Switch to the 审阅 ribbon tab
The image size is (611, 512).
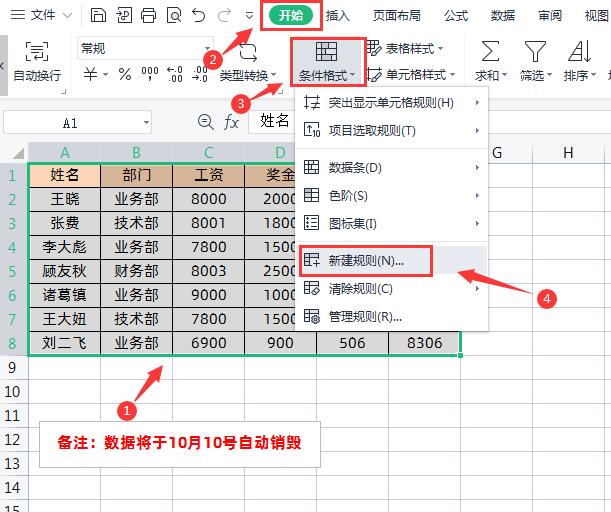pyautogui.click(x=550, y=16)
